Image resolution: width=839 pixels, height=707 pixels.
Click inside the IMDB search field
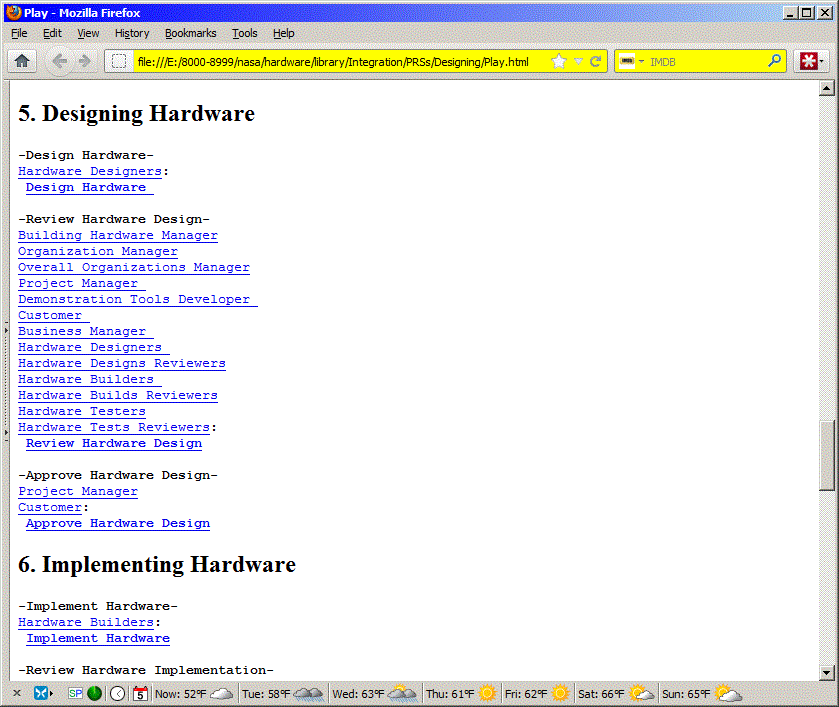click(706, 62)
